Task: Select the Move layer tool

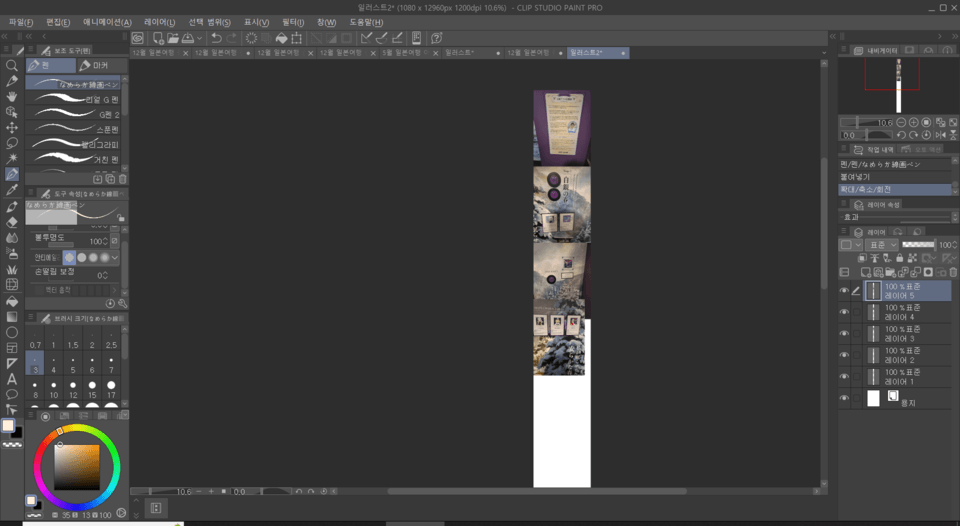Action: click(x=11, y=127)
